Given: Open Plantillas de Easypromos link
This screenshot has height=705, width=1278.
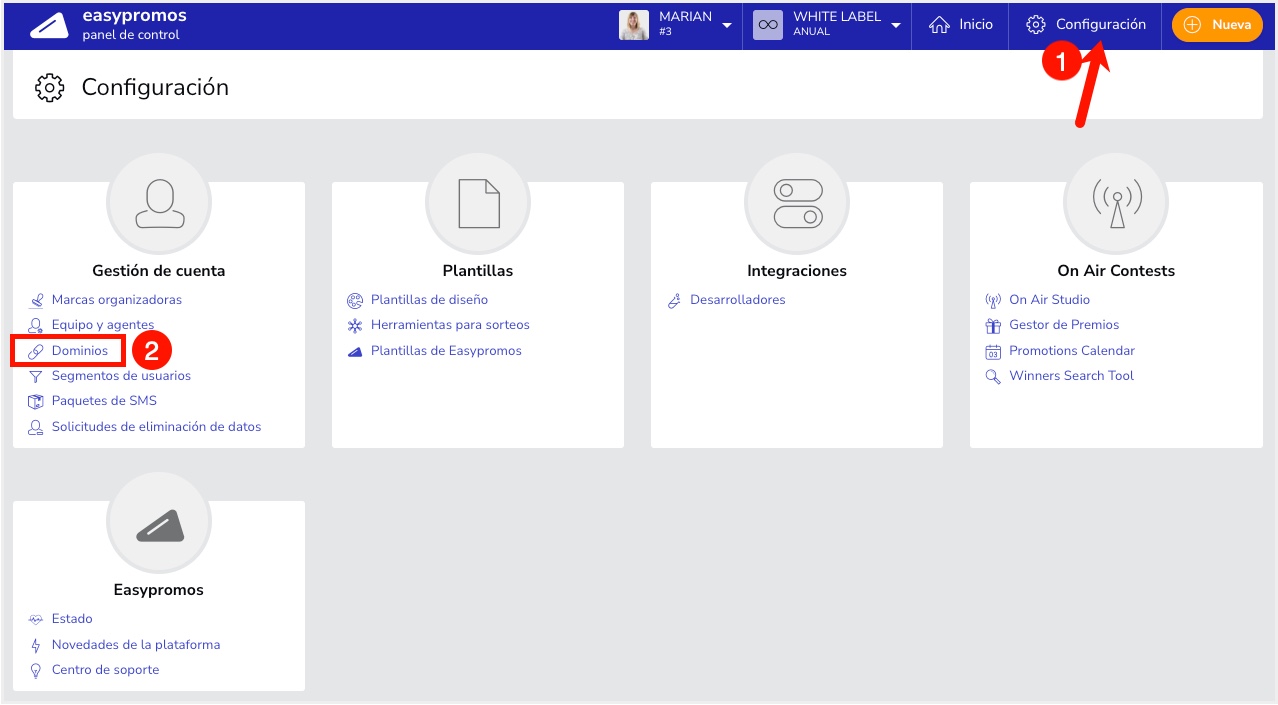Looking at the screenshot, I should (446, 350).
